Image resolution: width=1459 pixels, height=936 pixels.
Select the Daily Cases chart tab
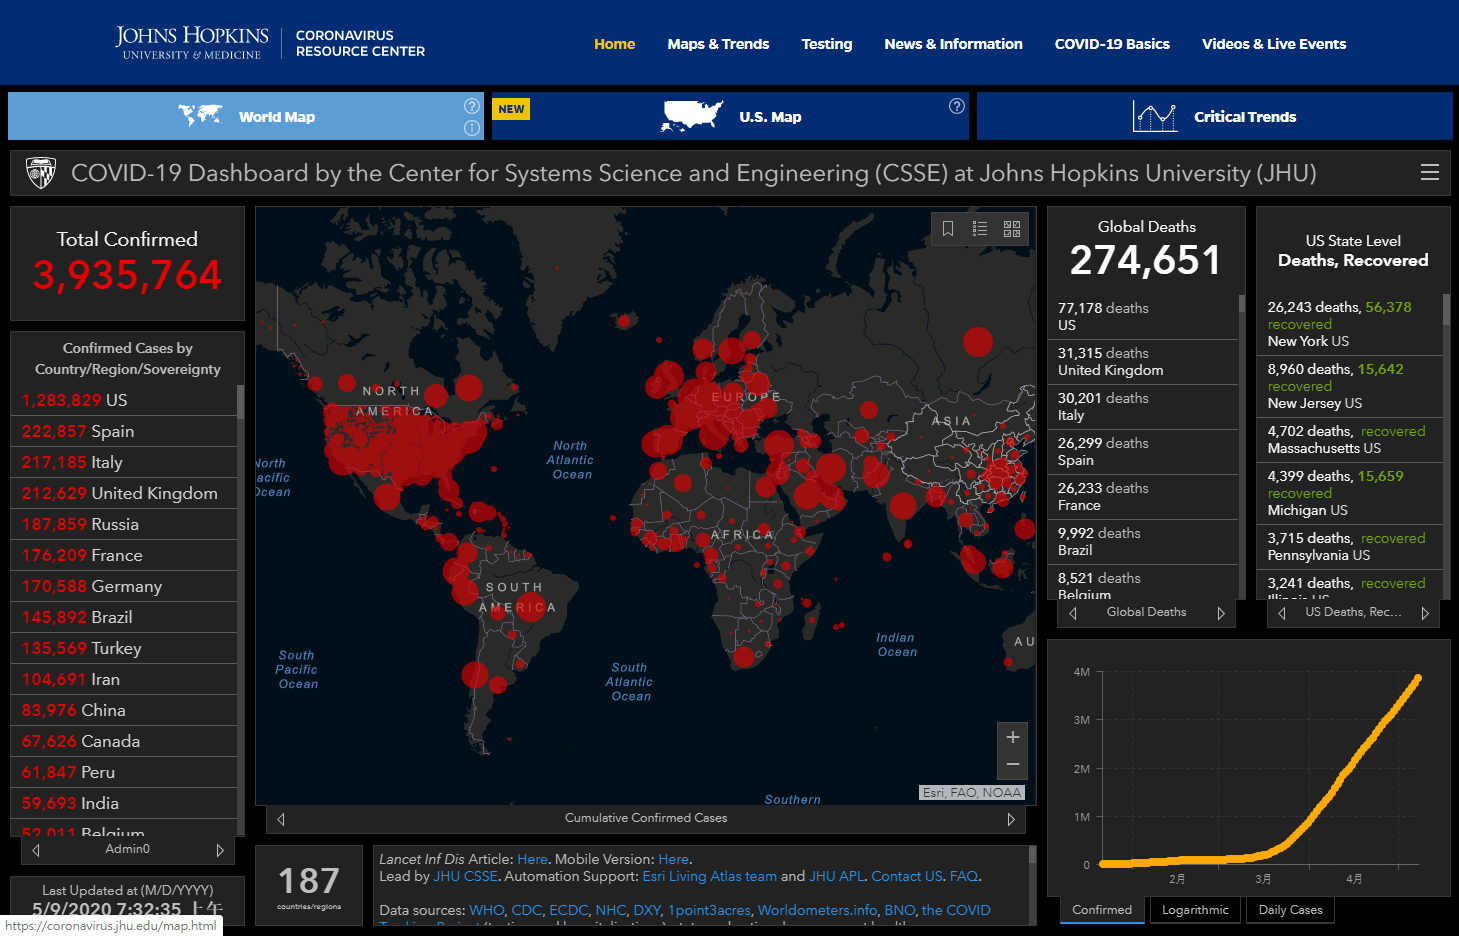pos(1290,910)
